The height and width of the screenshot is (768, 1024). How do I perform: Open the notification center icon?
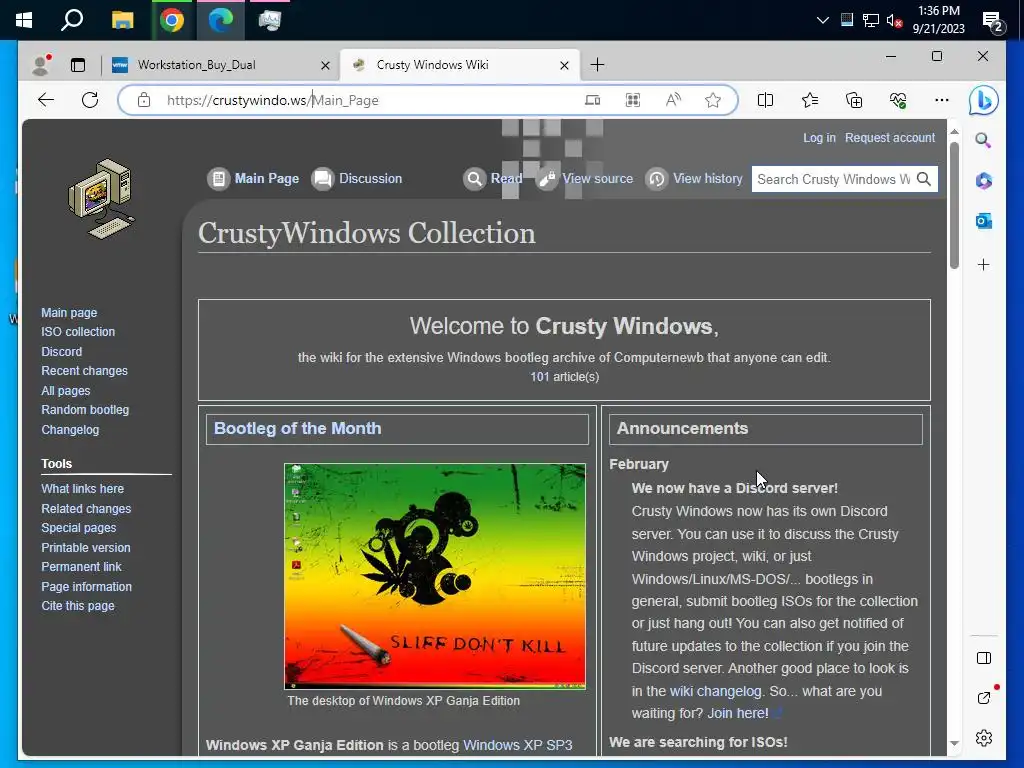point(993,22)
